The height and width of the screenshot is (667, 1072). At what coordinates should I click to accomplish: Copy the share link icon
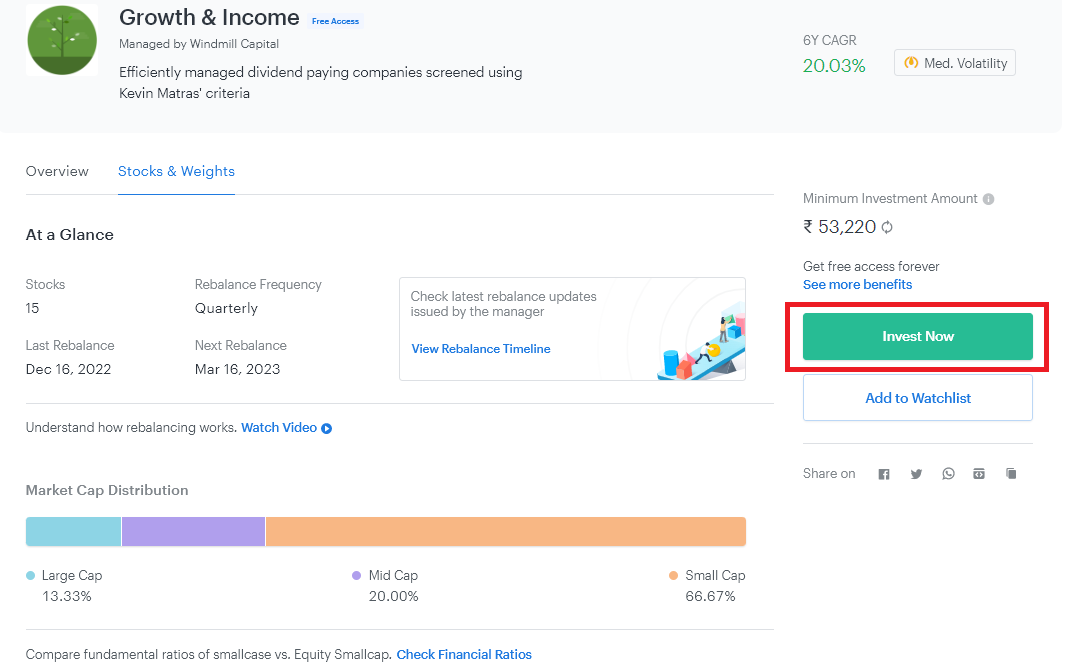click(x=1011, y=474)
